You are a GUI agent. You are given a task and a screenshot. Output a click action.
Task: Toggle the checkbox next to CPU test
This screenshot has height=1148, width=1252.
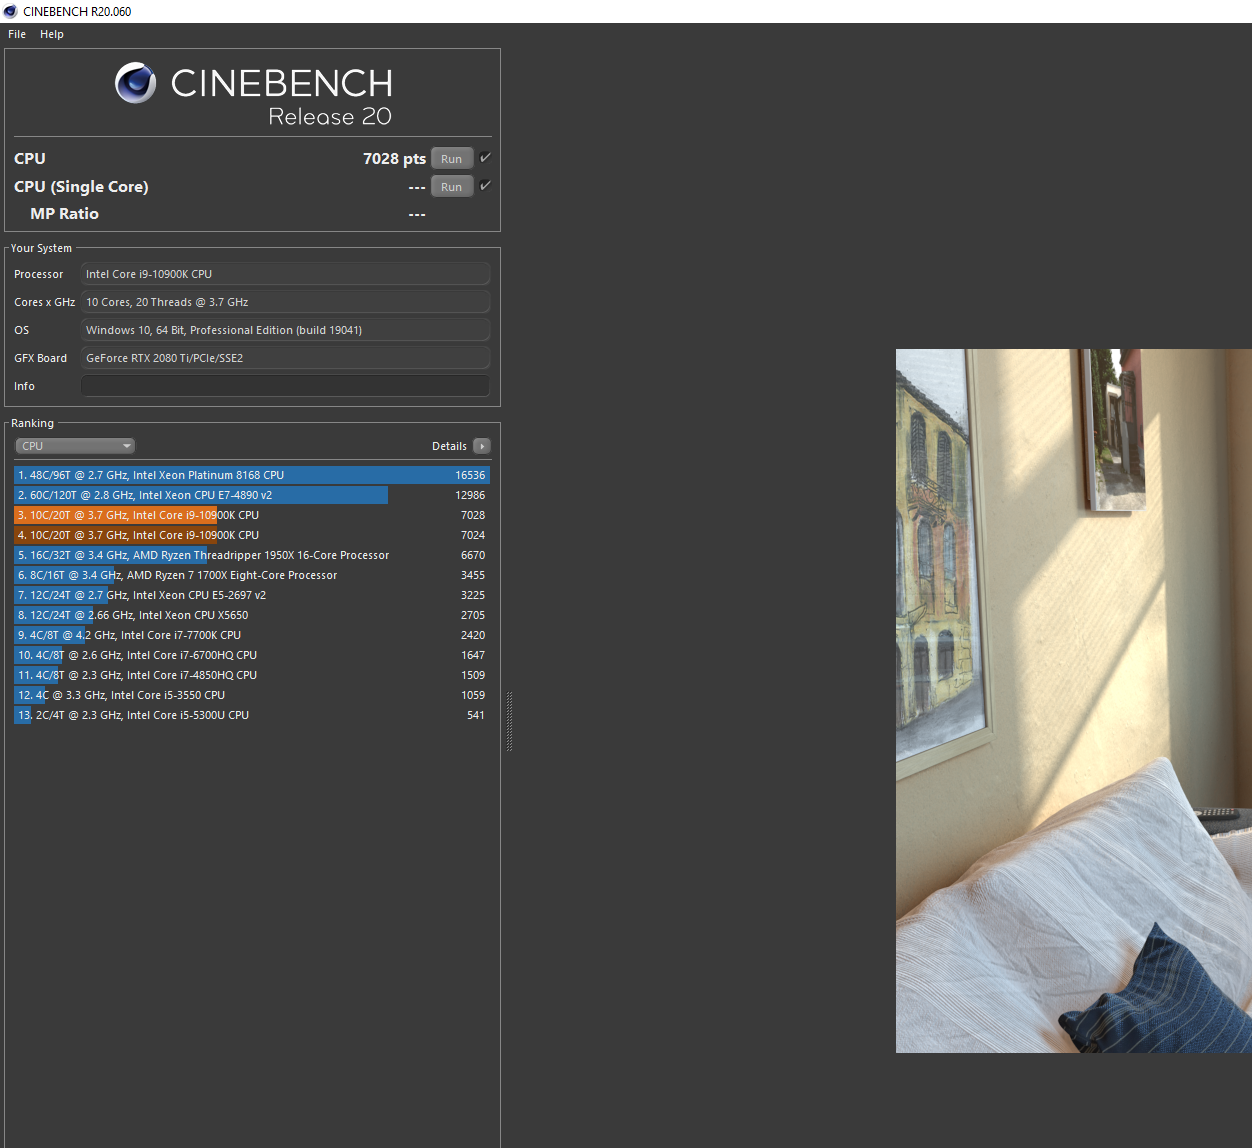tap(485, 158)
